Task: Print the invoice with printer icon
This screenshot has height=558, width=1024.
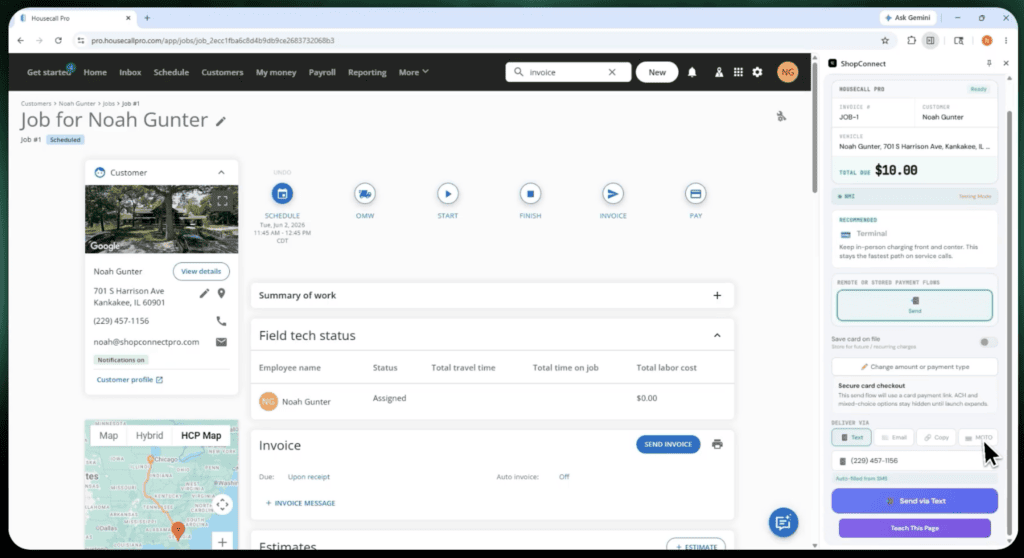Action: pos(717,444)
